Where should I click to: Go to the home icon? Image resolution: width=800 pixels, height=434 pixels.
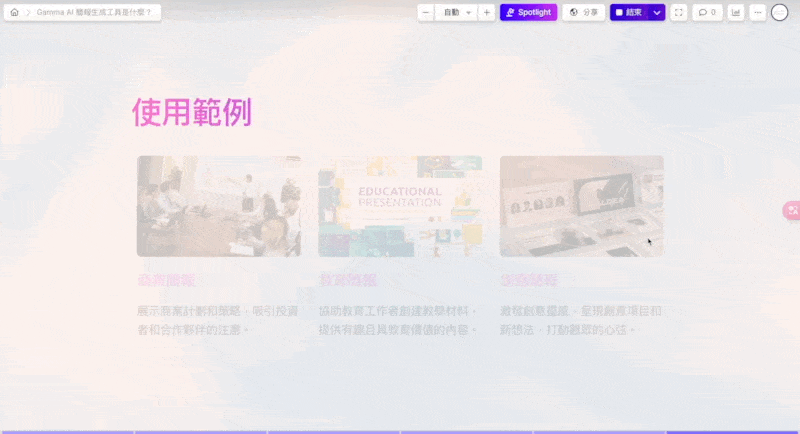(14, 12)
